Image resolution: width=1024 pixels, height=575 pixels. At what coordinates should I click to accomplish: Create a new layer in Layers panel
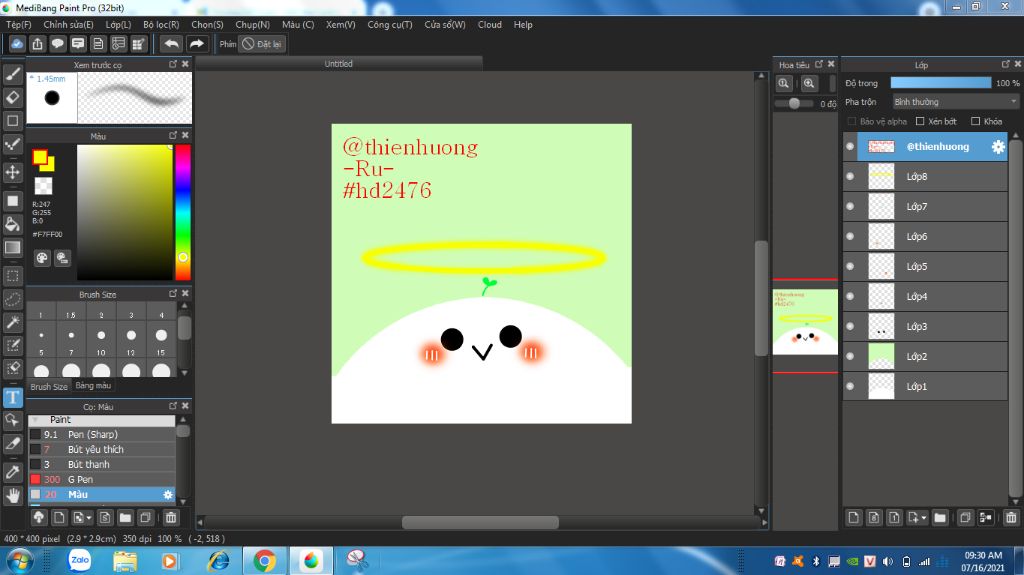pyautogui.click(x=854, y=518)
